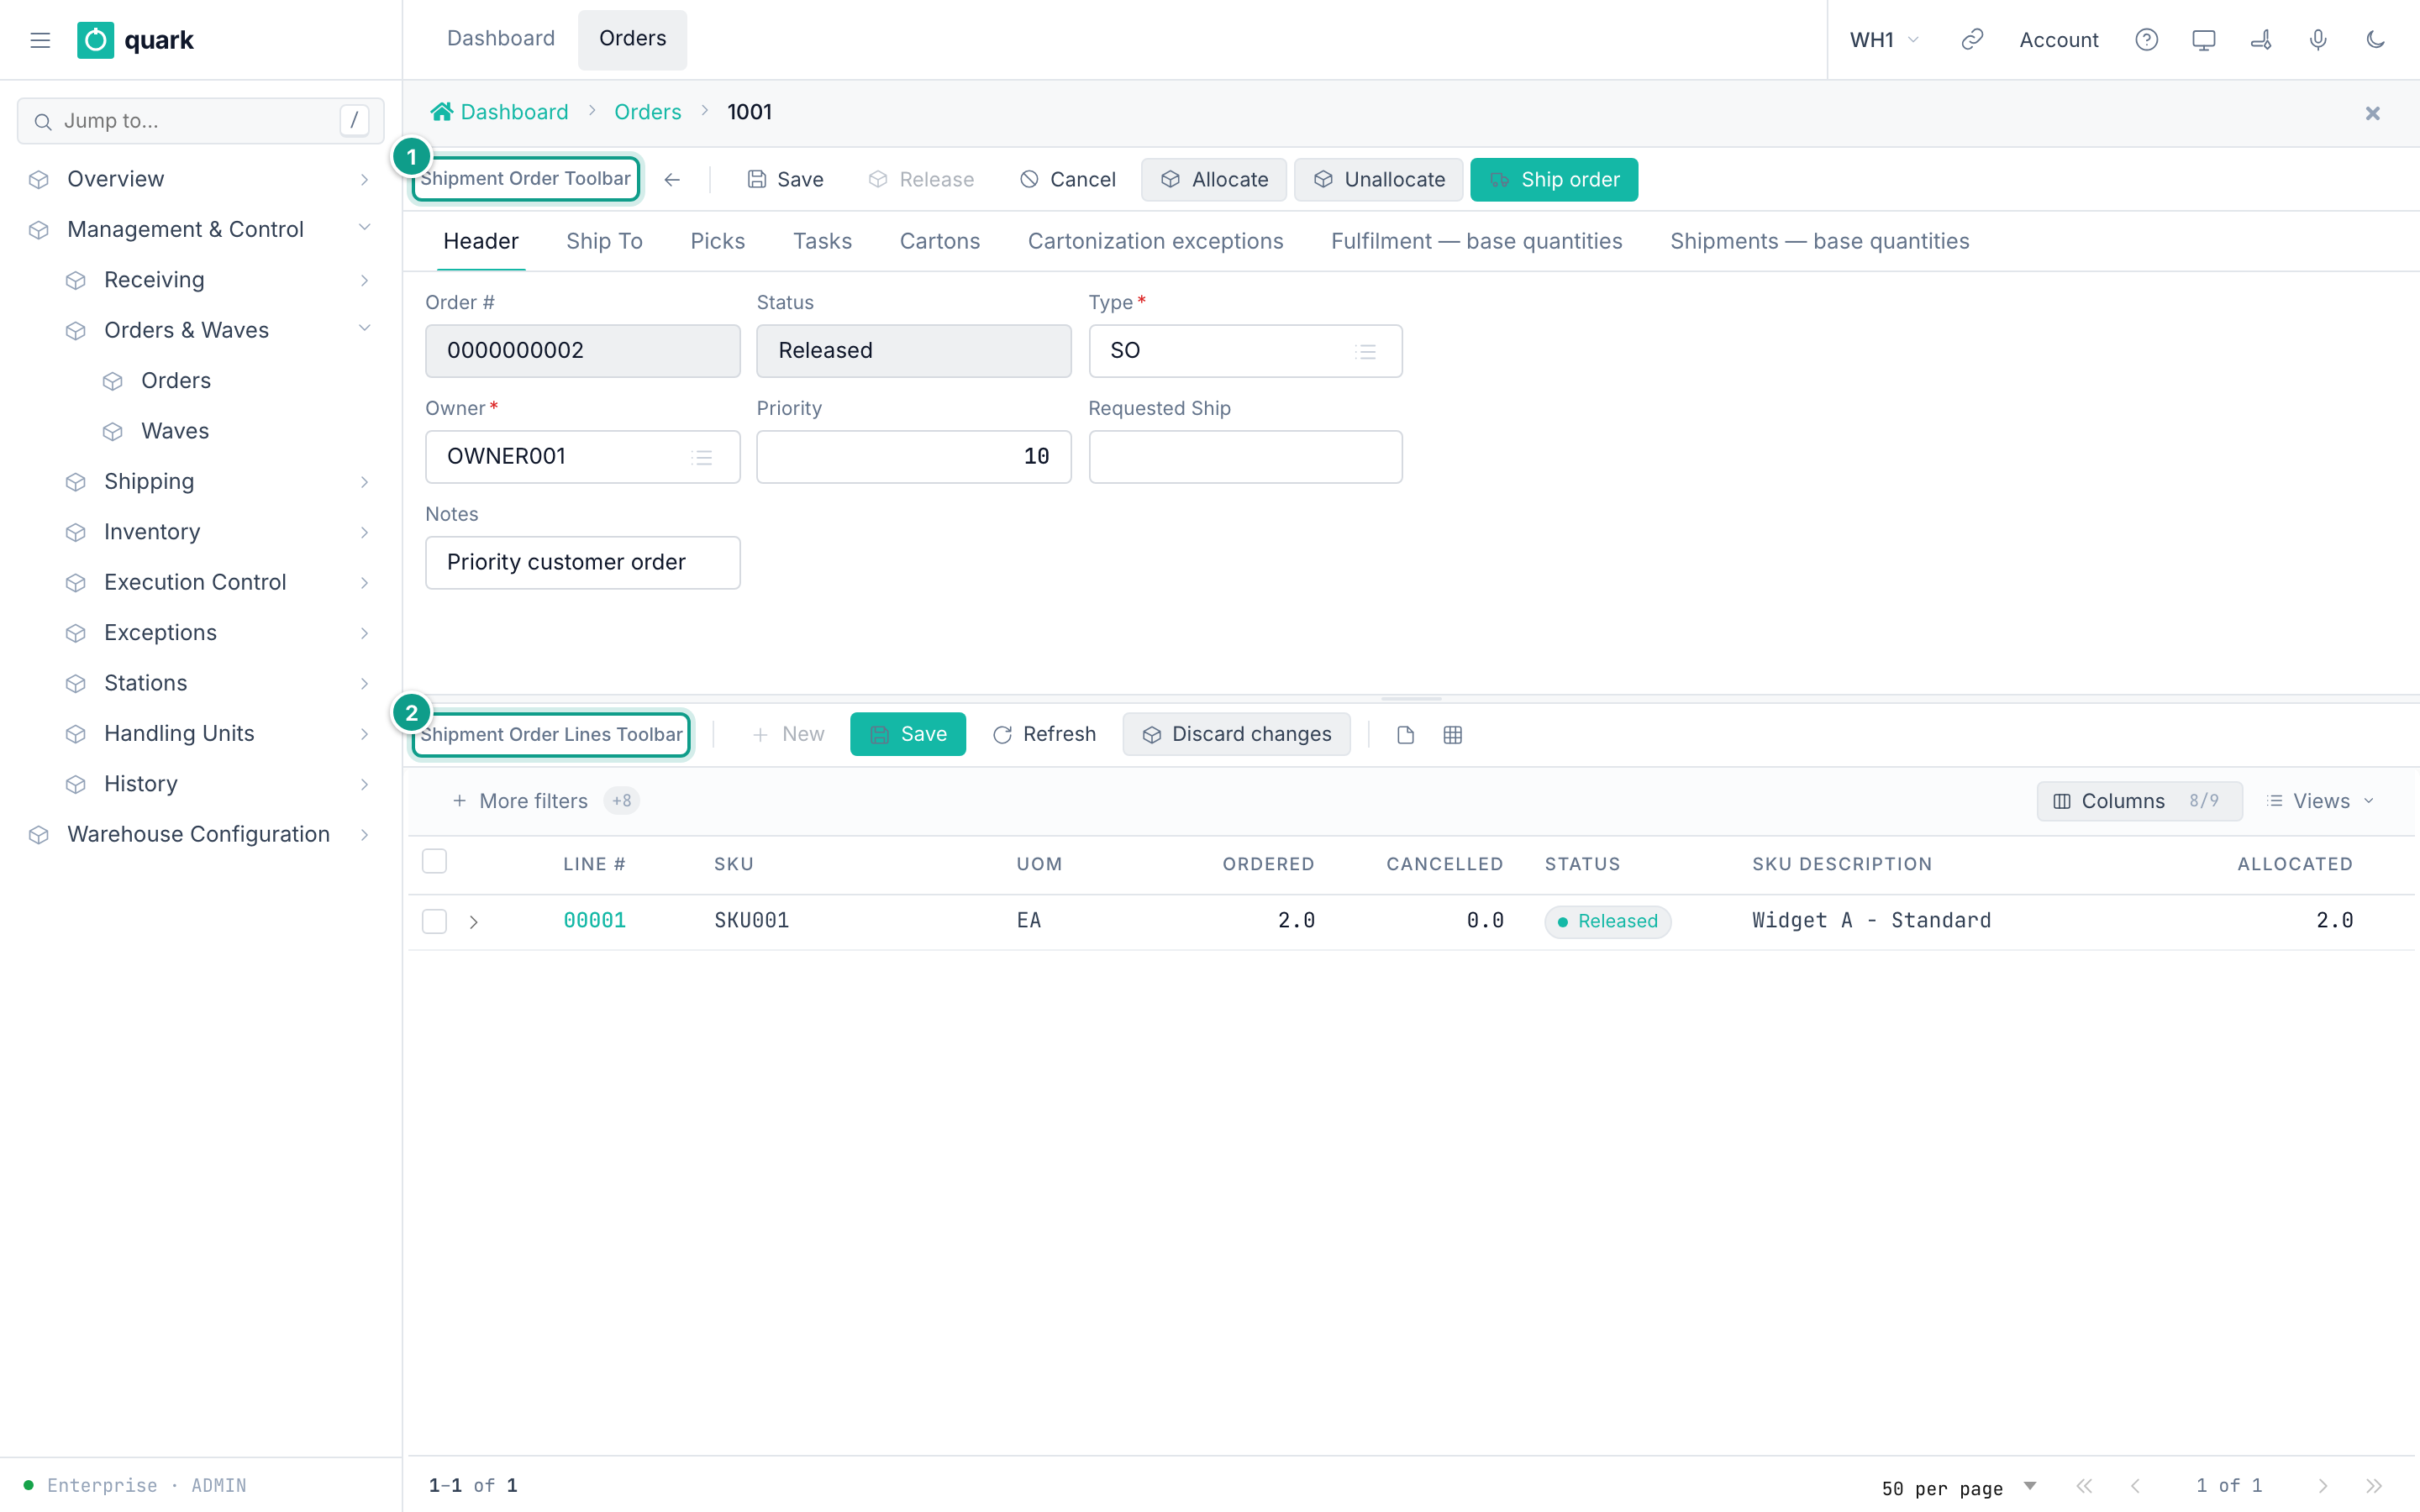Click Discard changes in lines toolbar
2420x1512 pixels.
pyautogui.click(x=1236, y=735)
